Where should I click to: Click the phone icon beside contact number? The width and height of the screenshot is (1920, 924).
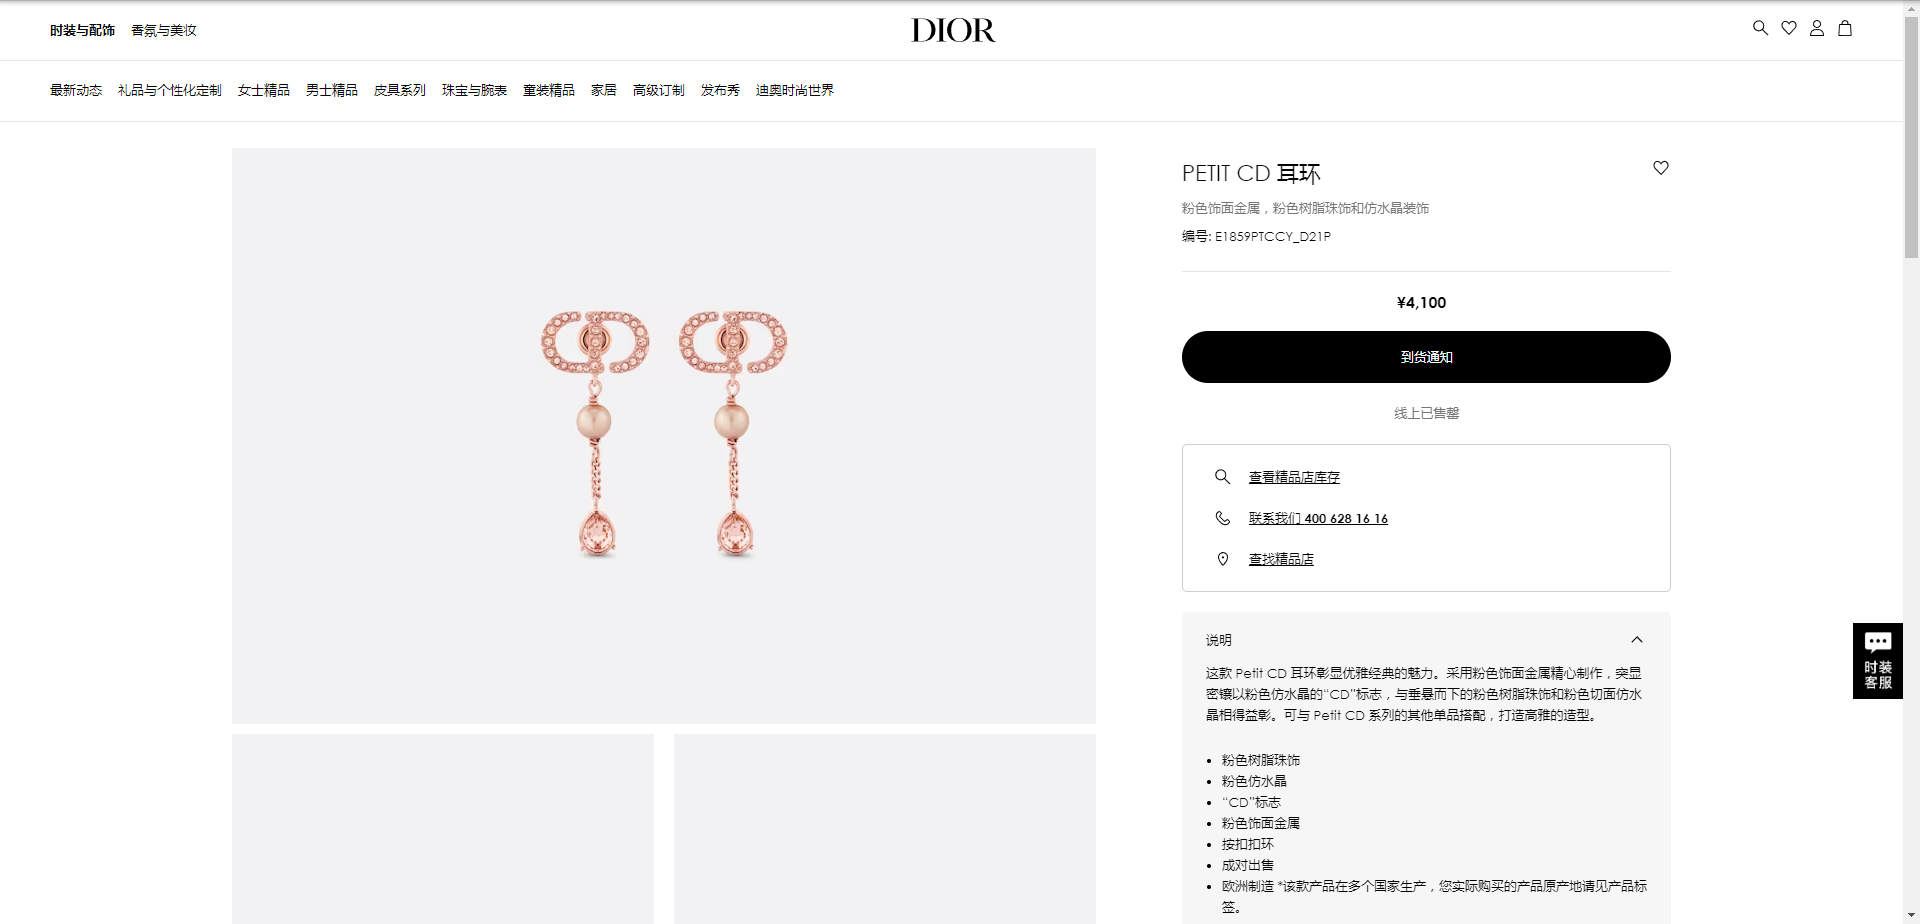1222,518
